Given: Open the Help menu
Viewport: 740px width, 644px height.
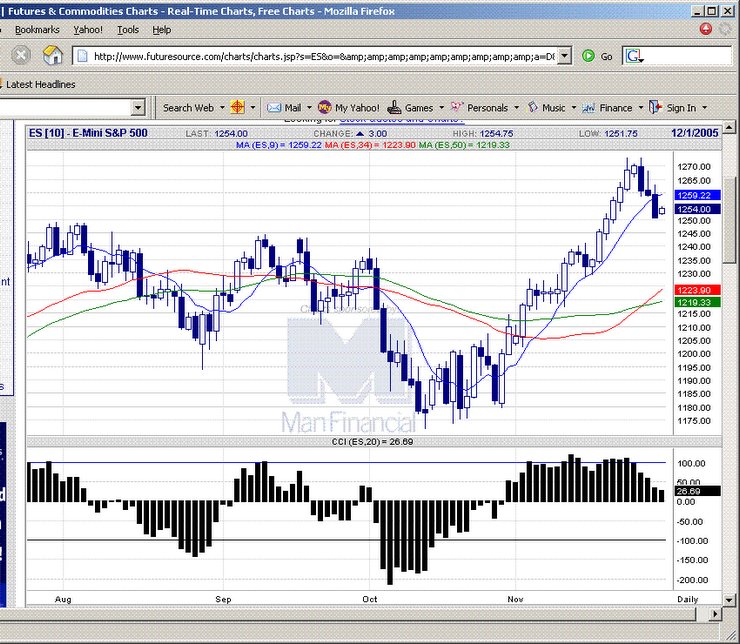Looking at the screenshot, I should [161, 30].
